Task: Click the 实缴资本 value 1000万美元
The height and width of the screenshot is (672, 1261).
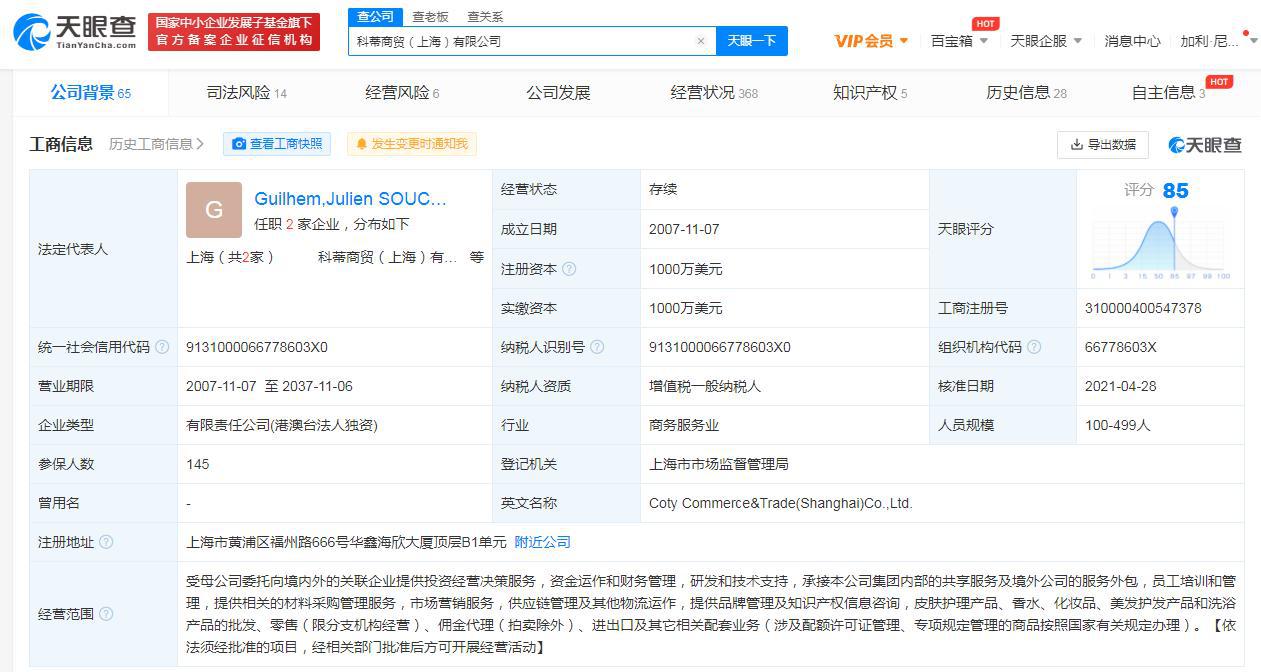Action: point(685,308)
